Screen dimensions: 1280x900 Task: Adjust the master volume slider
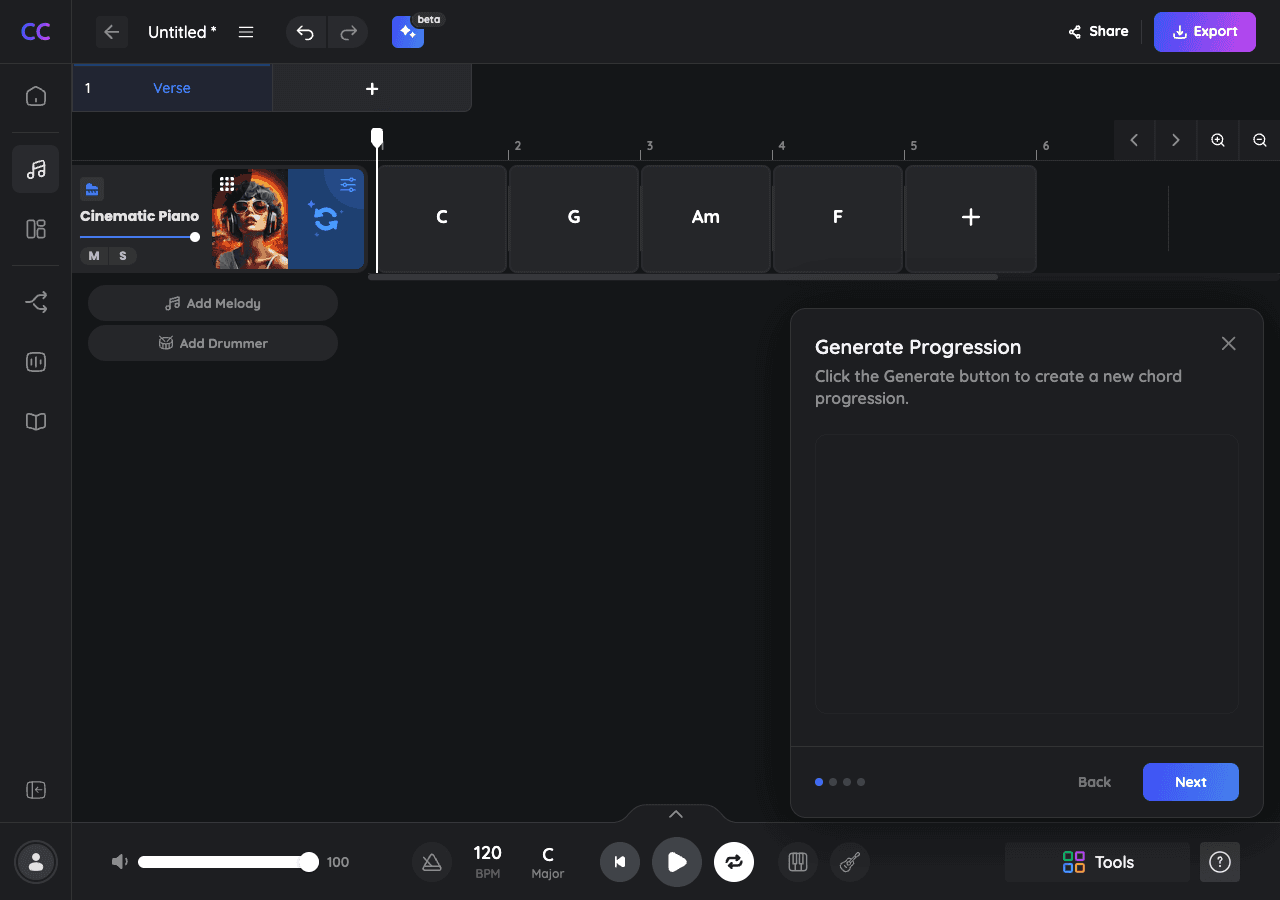click(x=228, y=862)
